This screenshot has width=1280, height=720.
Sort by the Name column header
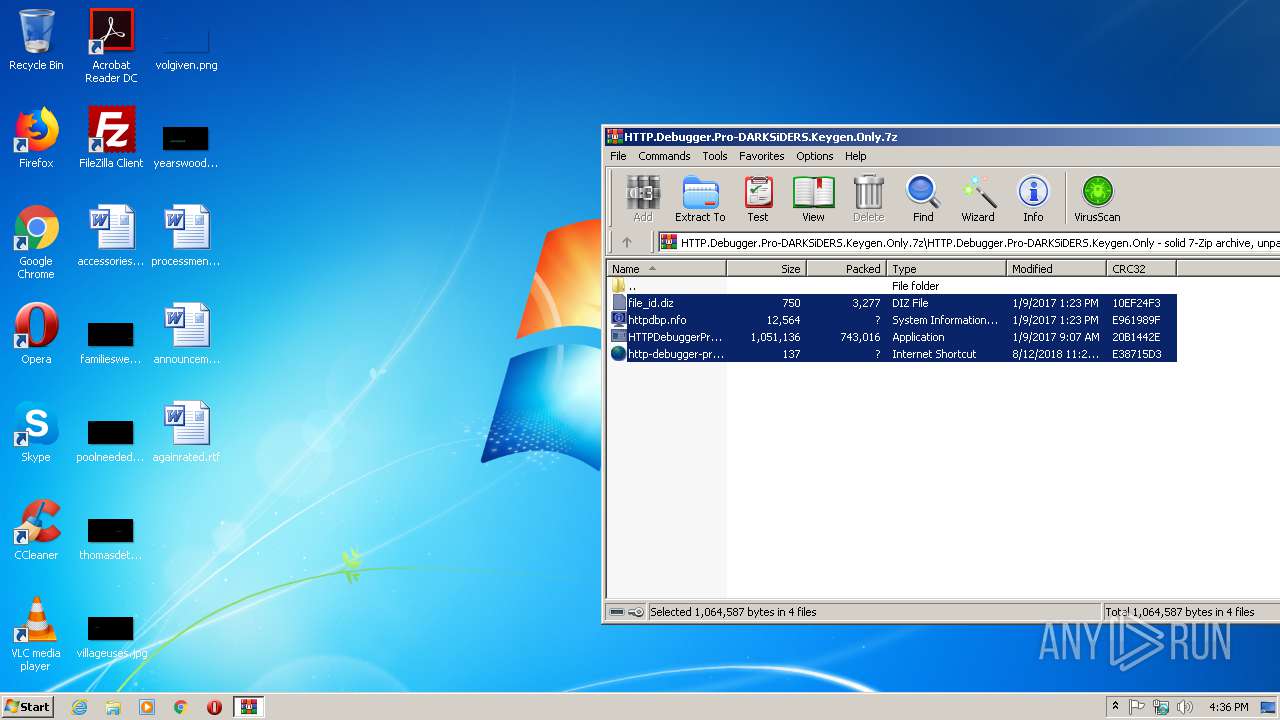pyautogui.click(x=666, y=269)
